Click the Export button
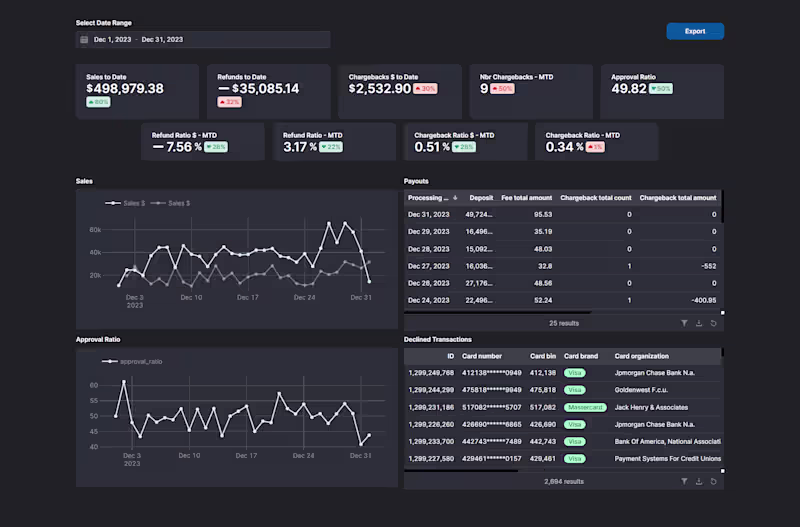 point(695,31)
